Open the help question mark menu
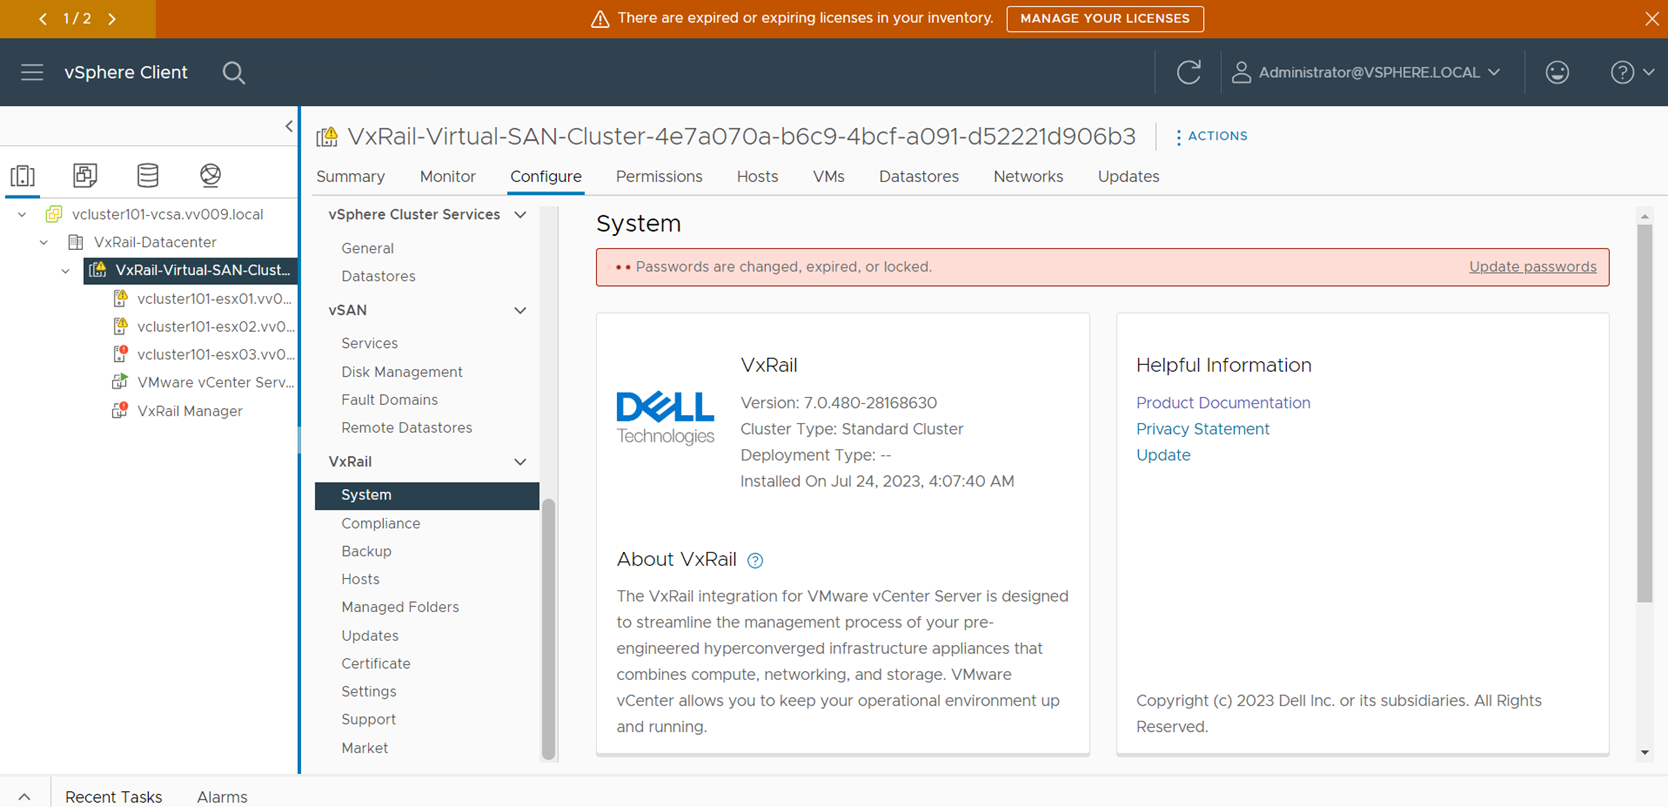The image size is (1668, 807). point(1632,72)
